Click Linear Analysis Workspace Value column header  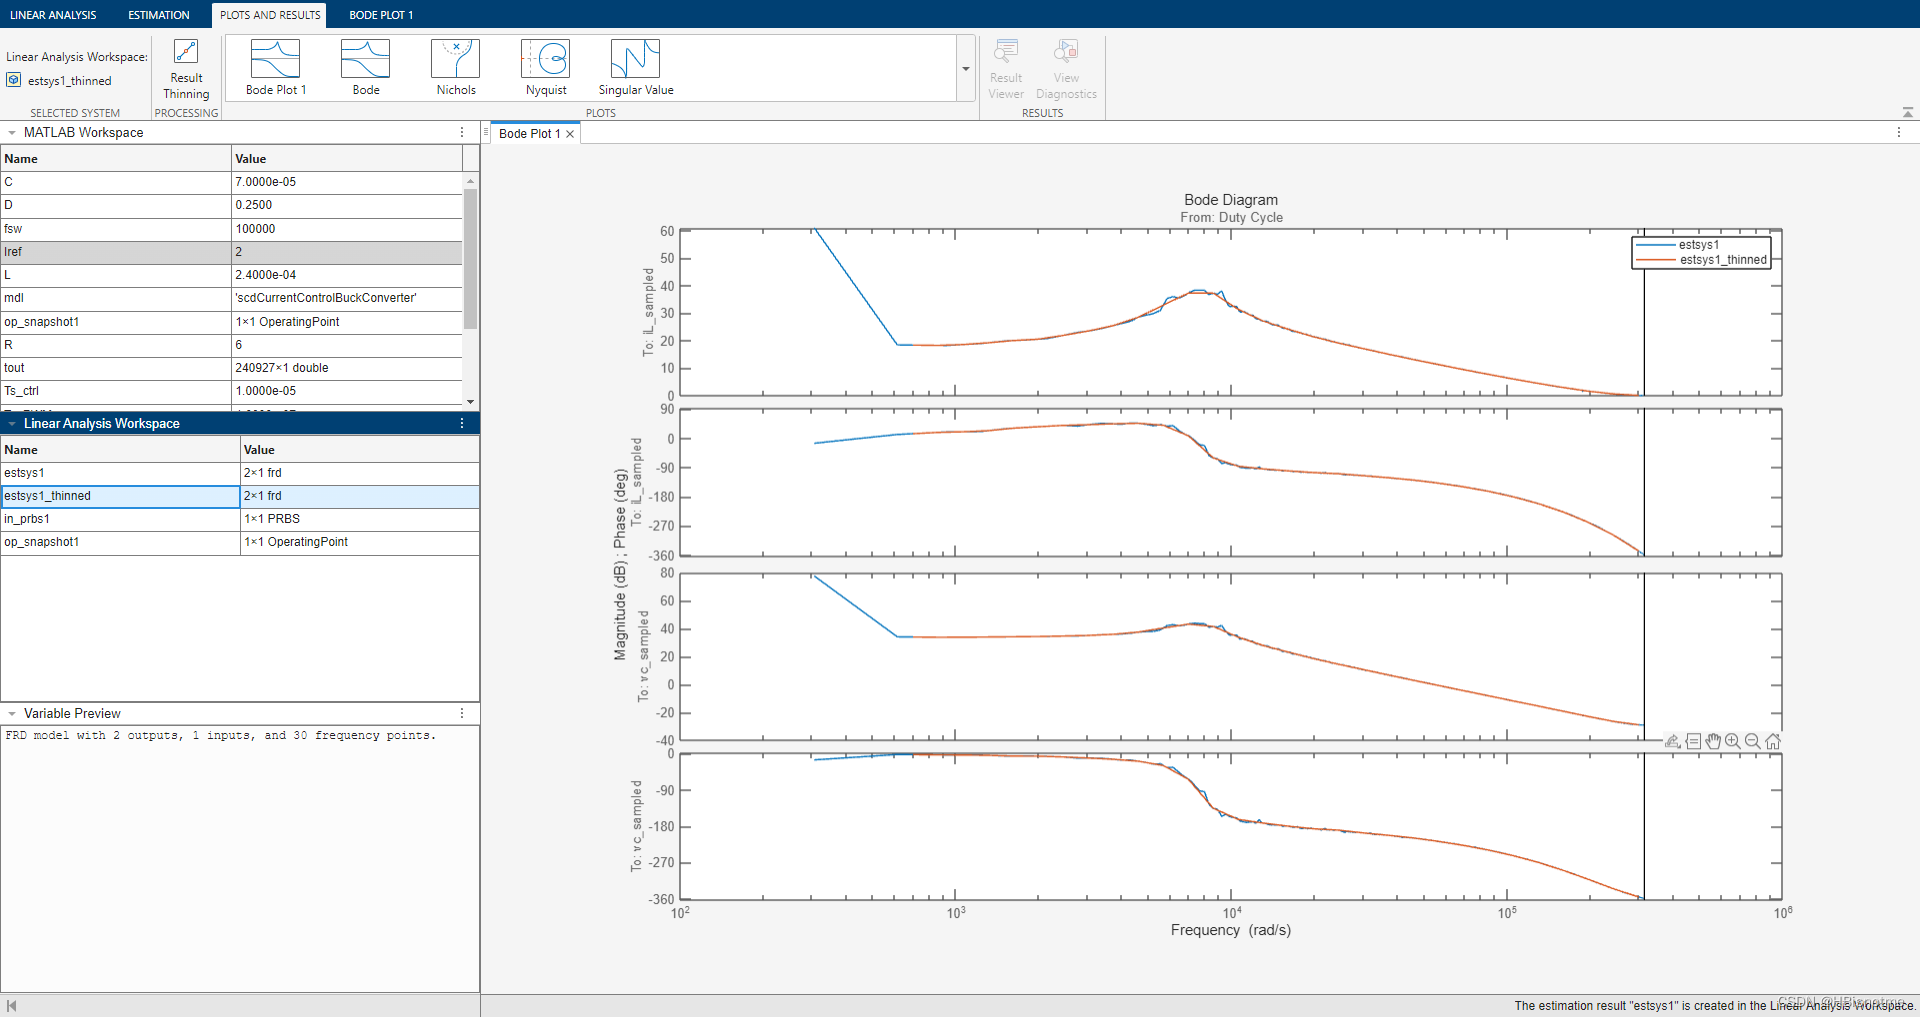pos(360,450)
